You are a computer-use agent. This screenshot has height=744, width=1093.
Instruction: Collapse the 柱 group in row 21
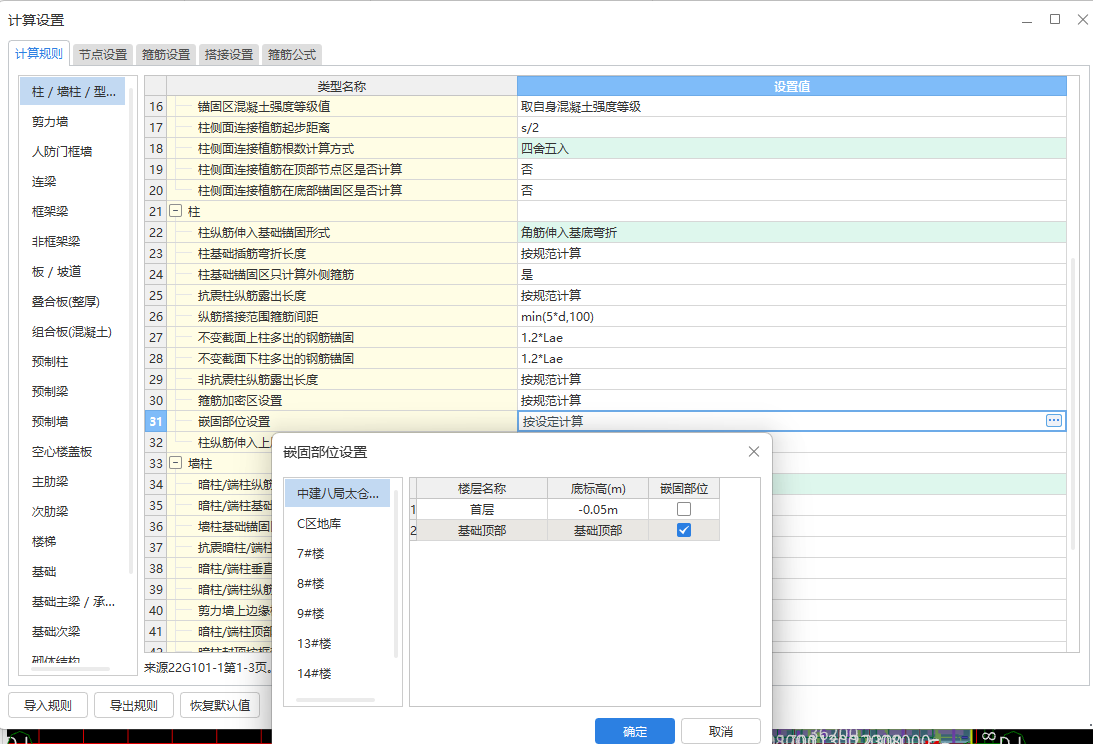[x=176, y=211]
